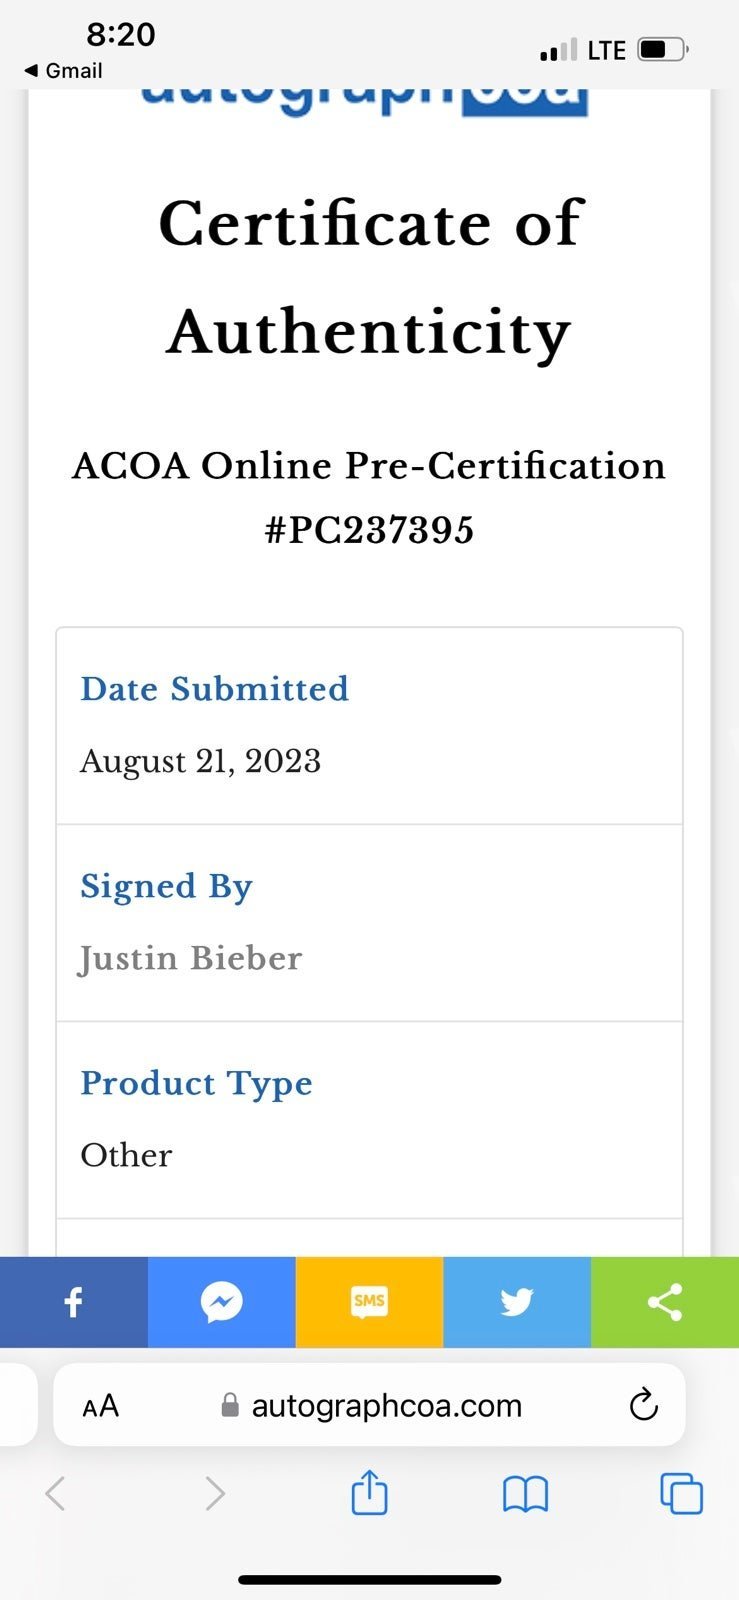This screenshot has width=739, height=1600.
Task: Click the autographcoa logo at top
Action: tap(364, 100)
